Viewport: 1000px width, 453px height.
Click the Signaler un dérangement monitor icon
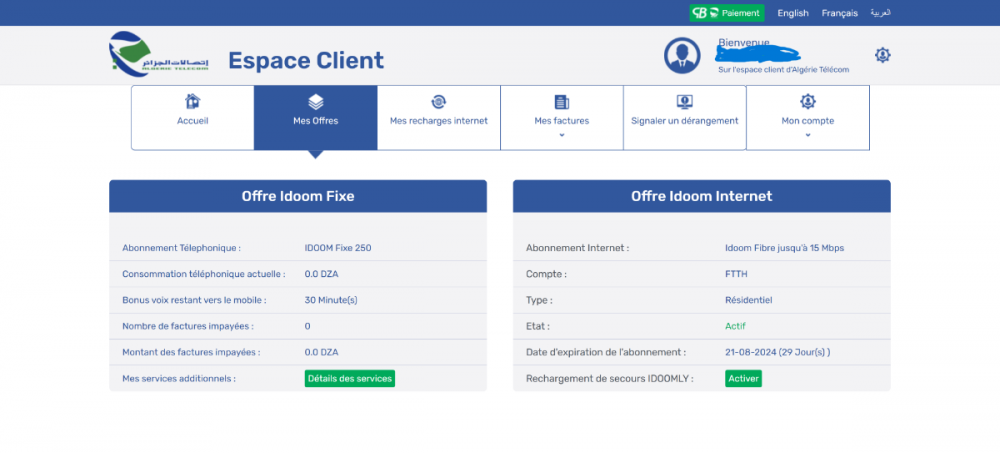pos(684,102)
